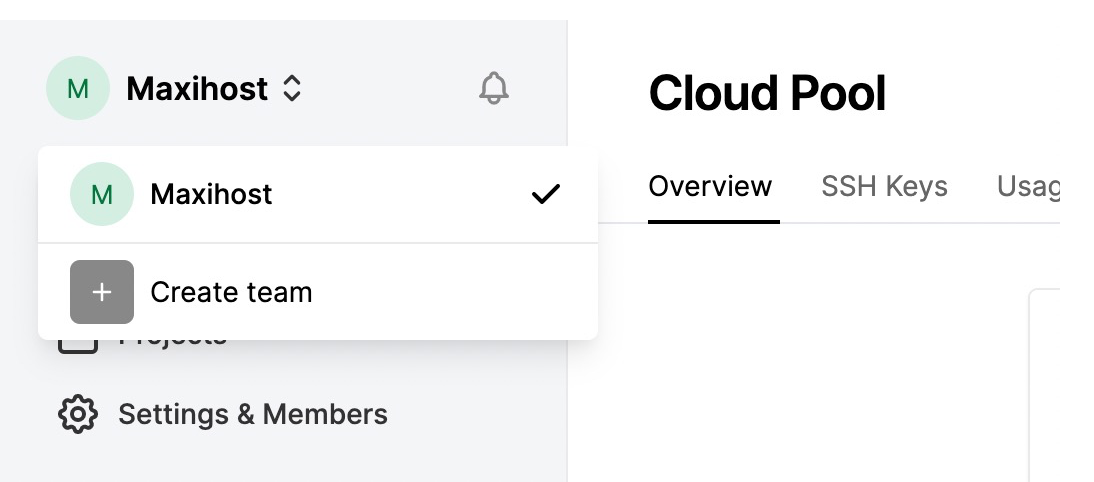
Task: Click the checkmark next to Maxihost
Action: (546, 194)
